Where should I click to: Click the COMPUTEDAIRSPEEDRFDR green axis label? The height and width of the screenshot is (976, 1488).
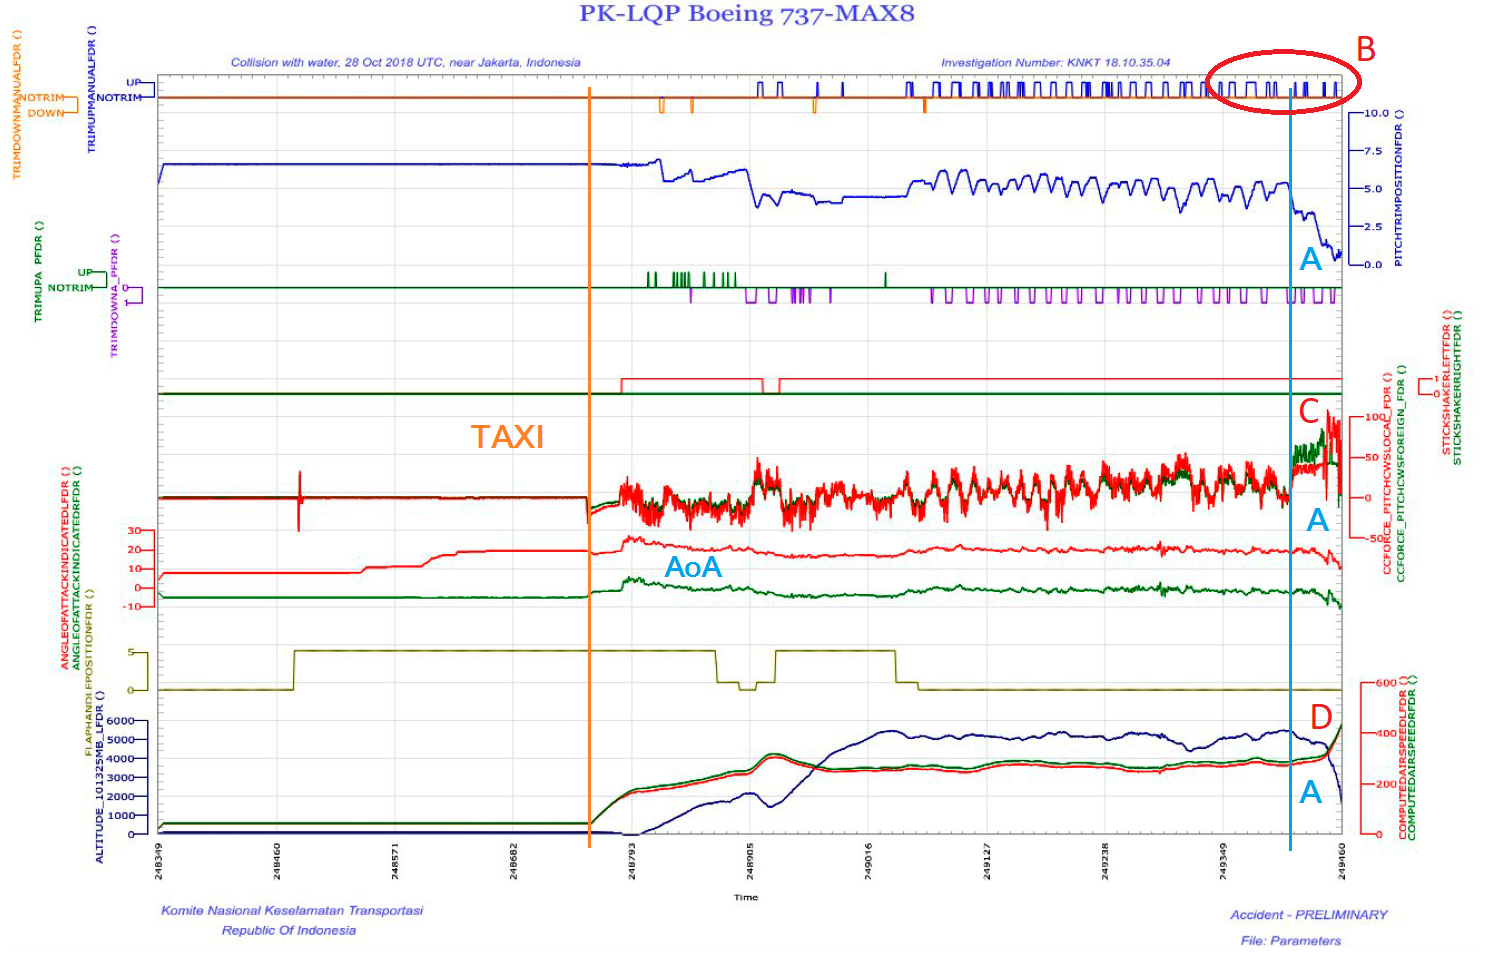[1413, 757]
